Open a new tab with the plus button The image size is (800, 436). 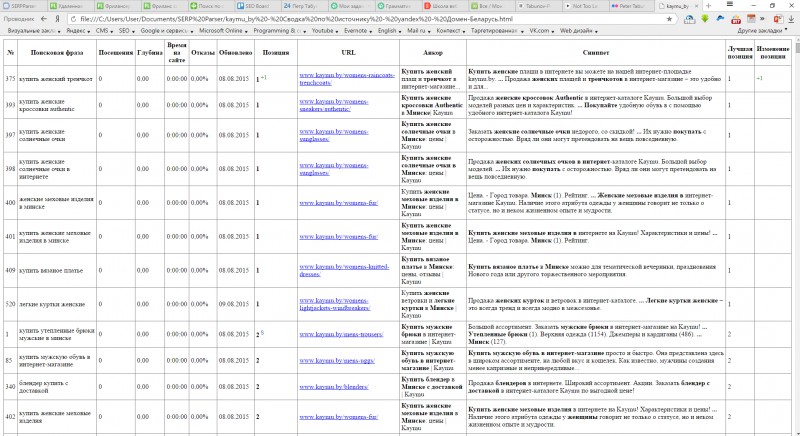point(708,6)
